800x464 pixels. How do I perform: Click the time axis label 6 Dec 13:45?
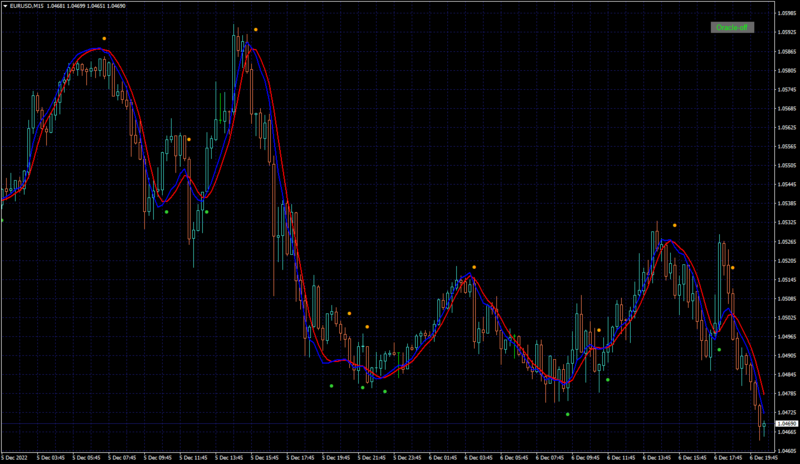tap(657, 458)
